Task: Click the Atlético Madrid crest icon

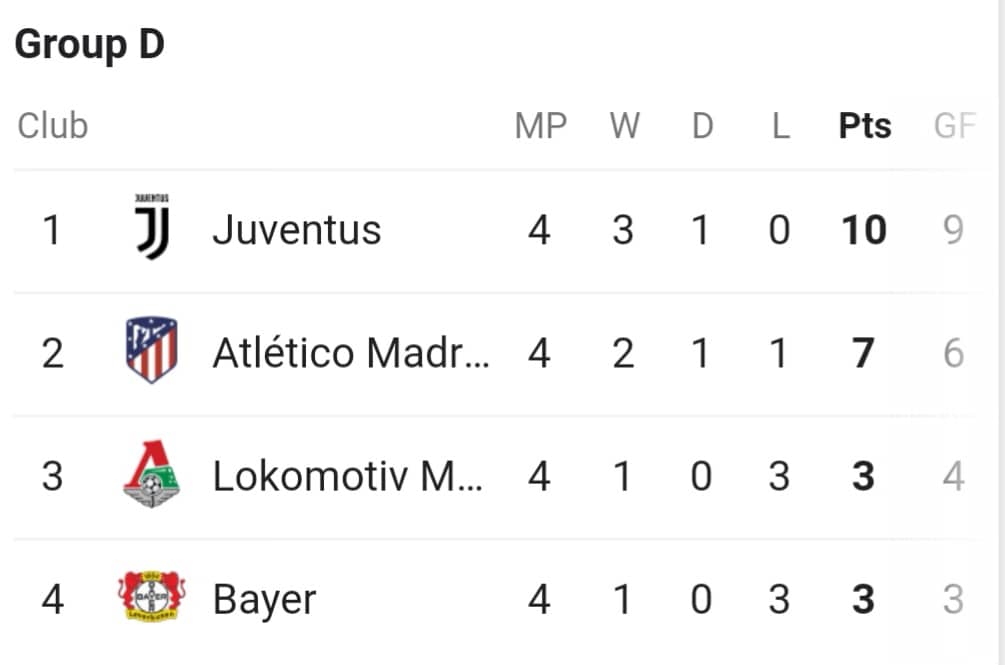Action: point(151,350)
